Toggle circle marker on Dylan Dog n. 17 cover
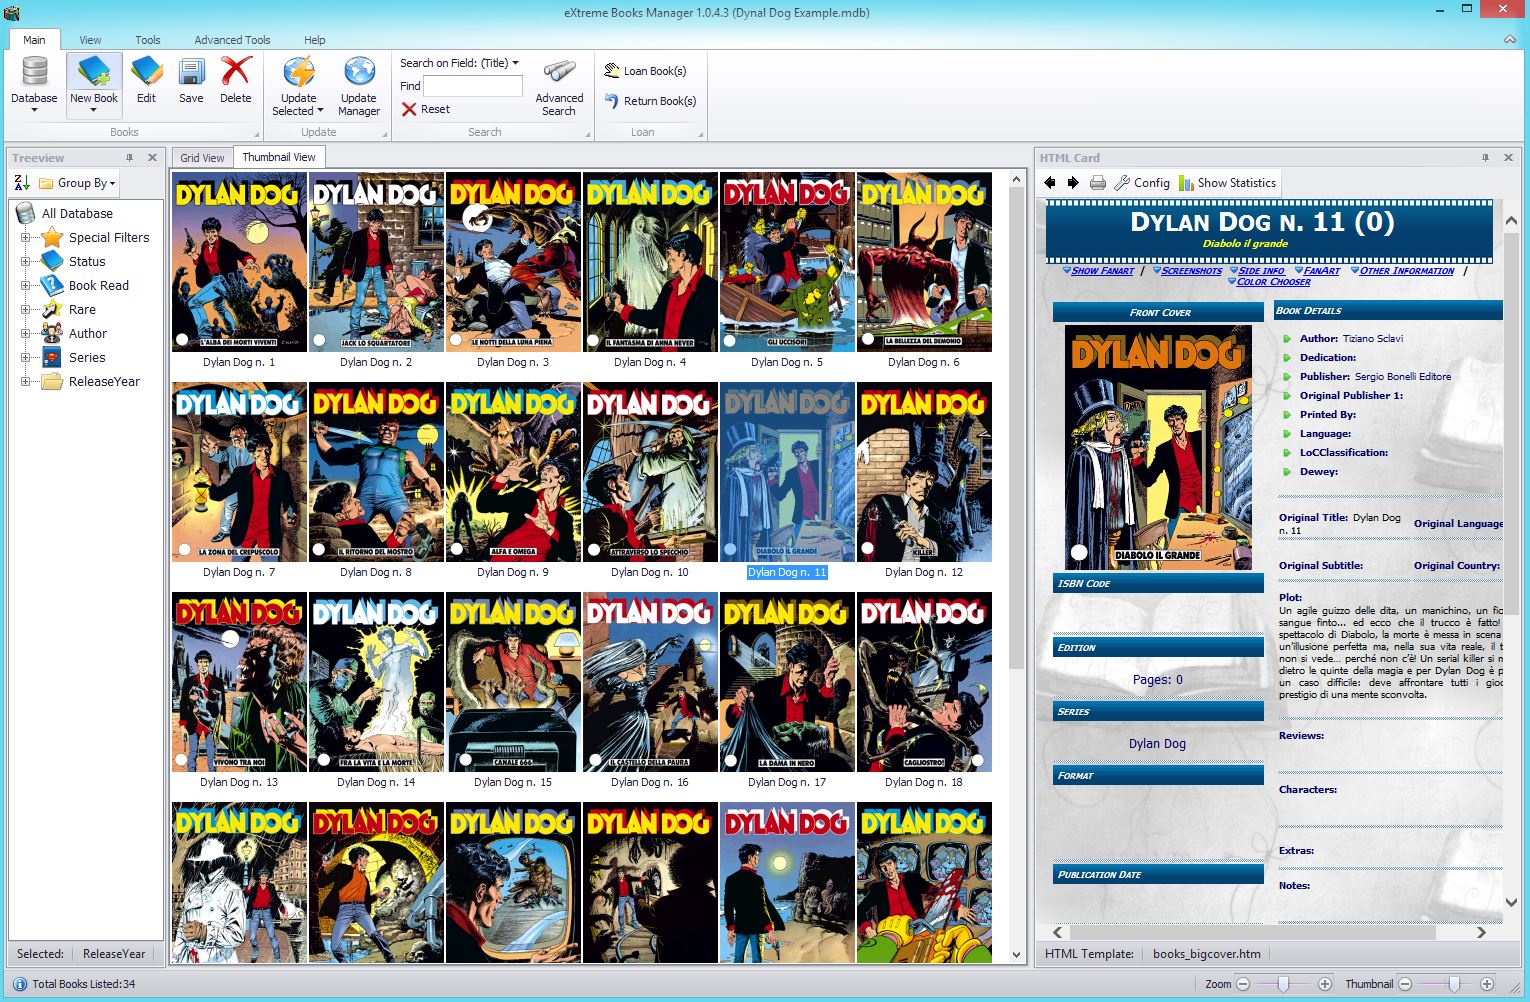Image resolution: width=1530 pixels, height=1002 pixels. (x=731, y=760)
